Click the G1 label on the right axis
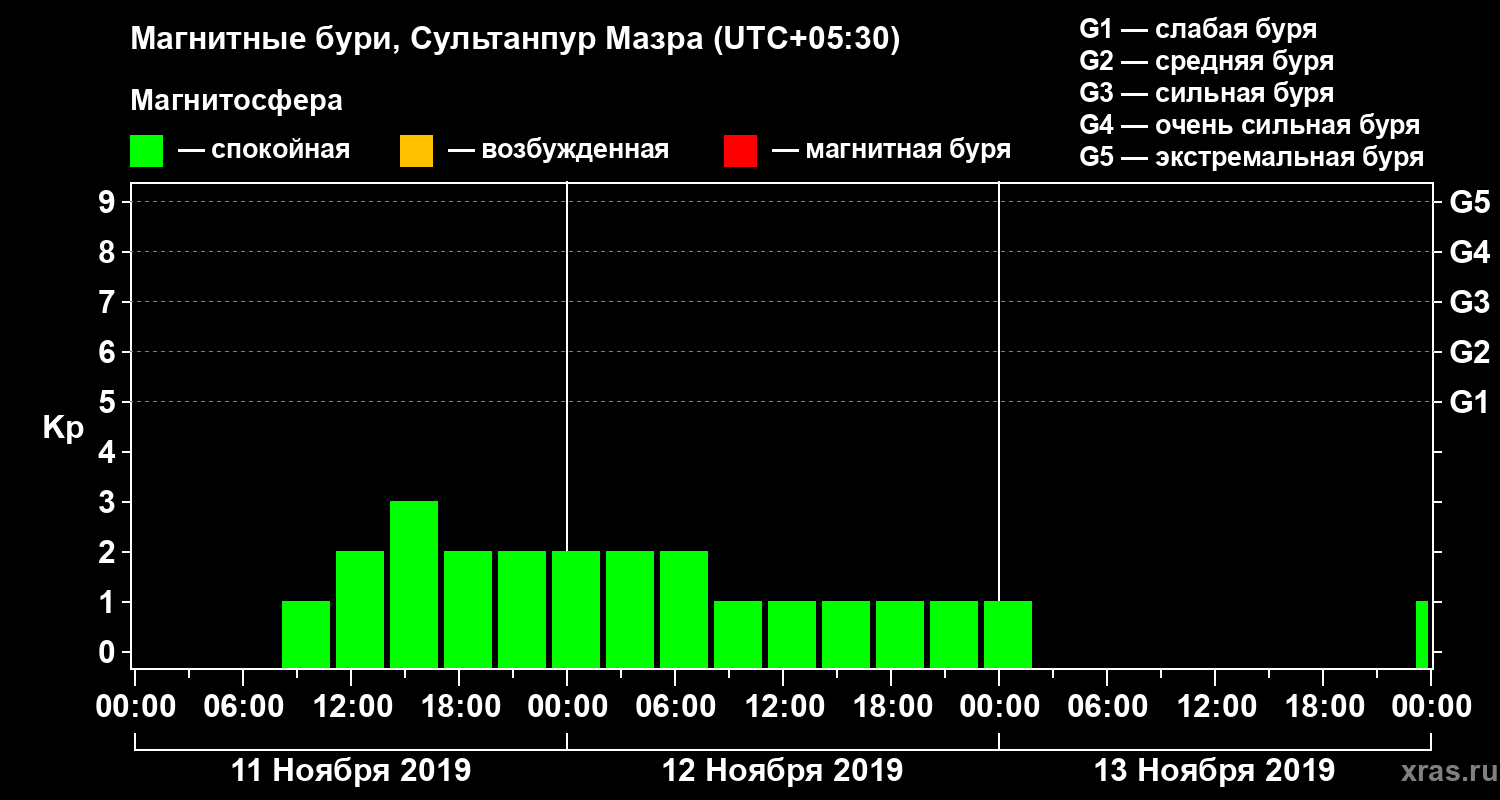Screen dimensions: 1500x800 click(1469, 402)
